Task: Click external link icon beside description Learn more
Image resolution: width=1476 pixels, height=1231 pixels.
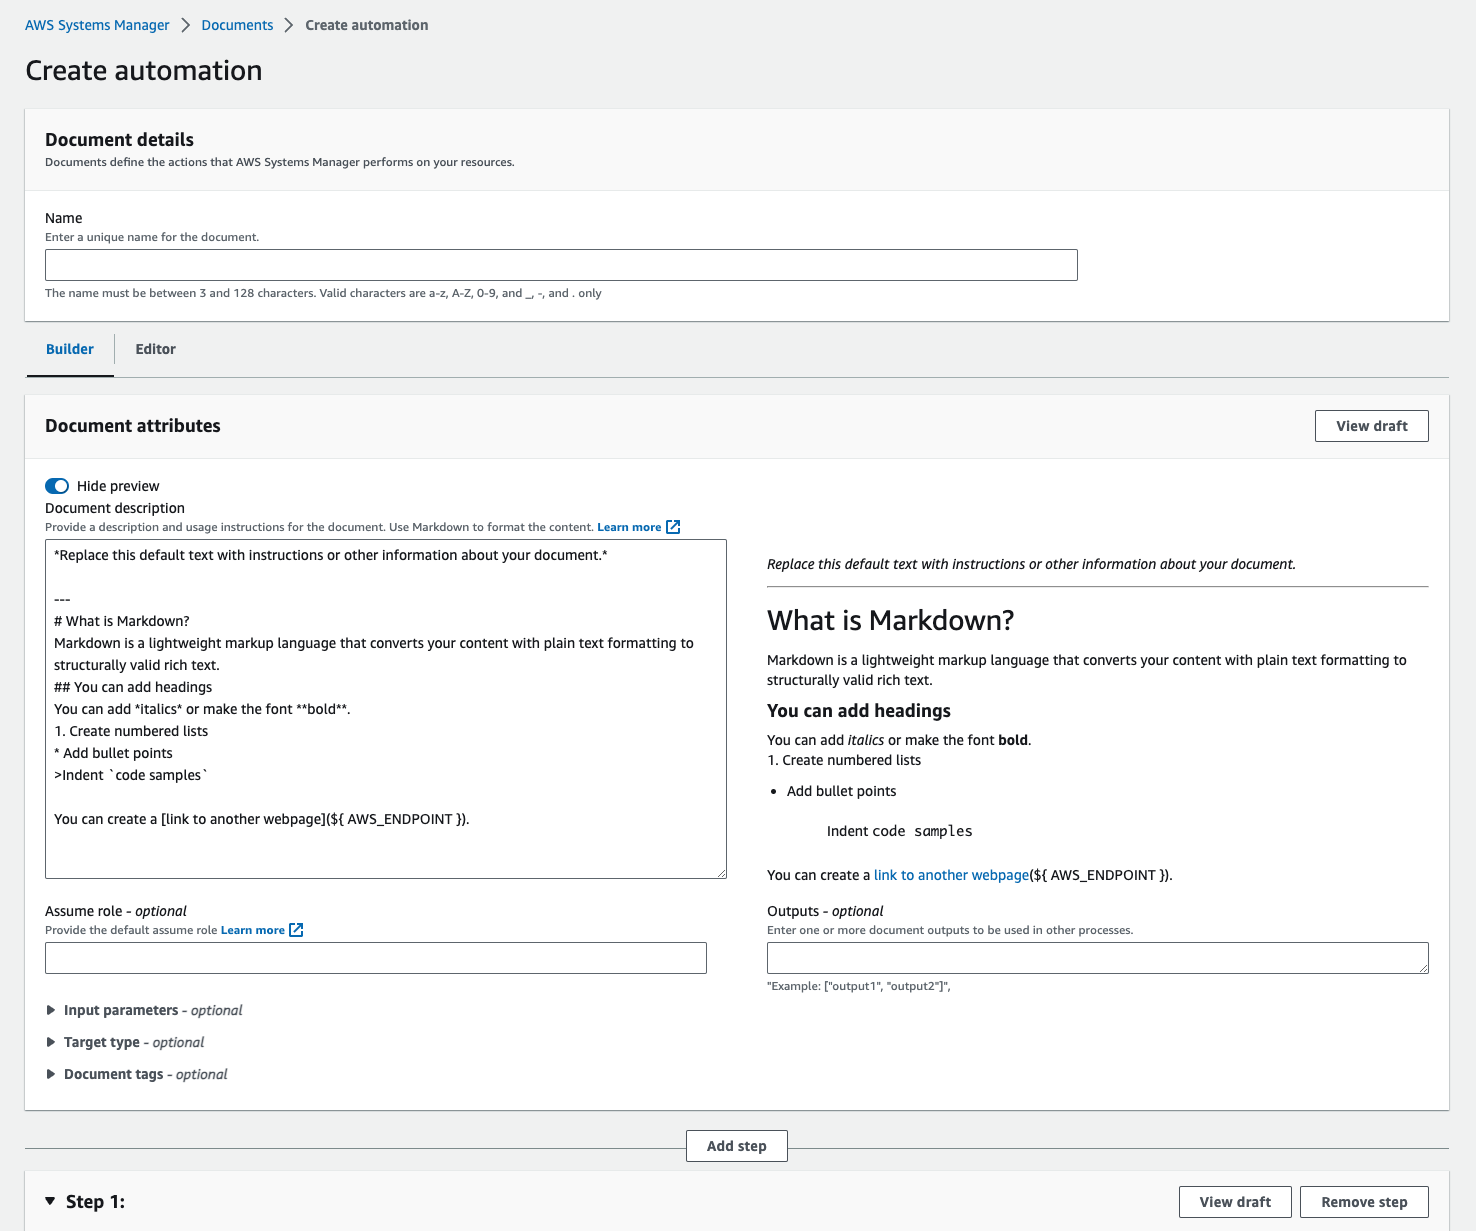Action: tap(673, 527)
